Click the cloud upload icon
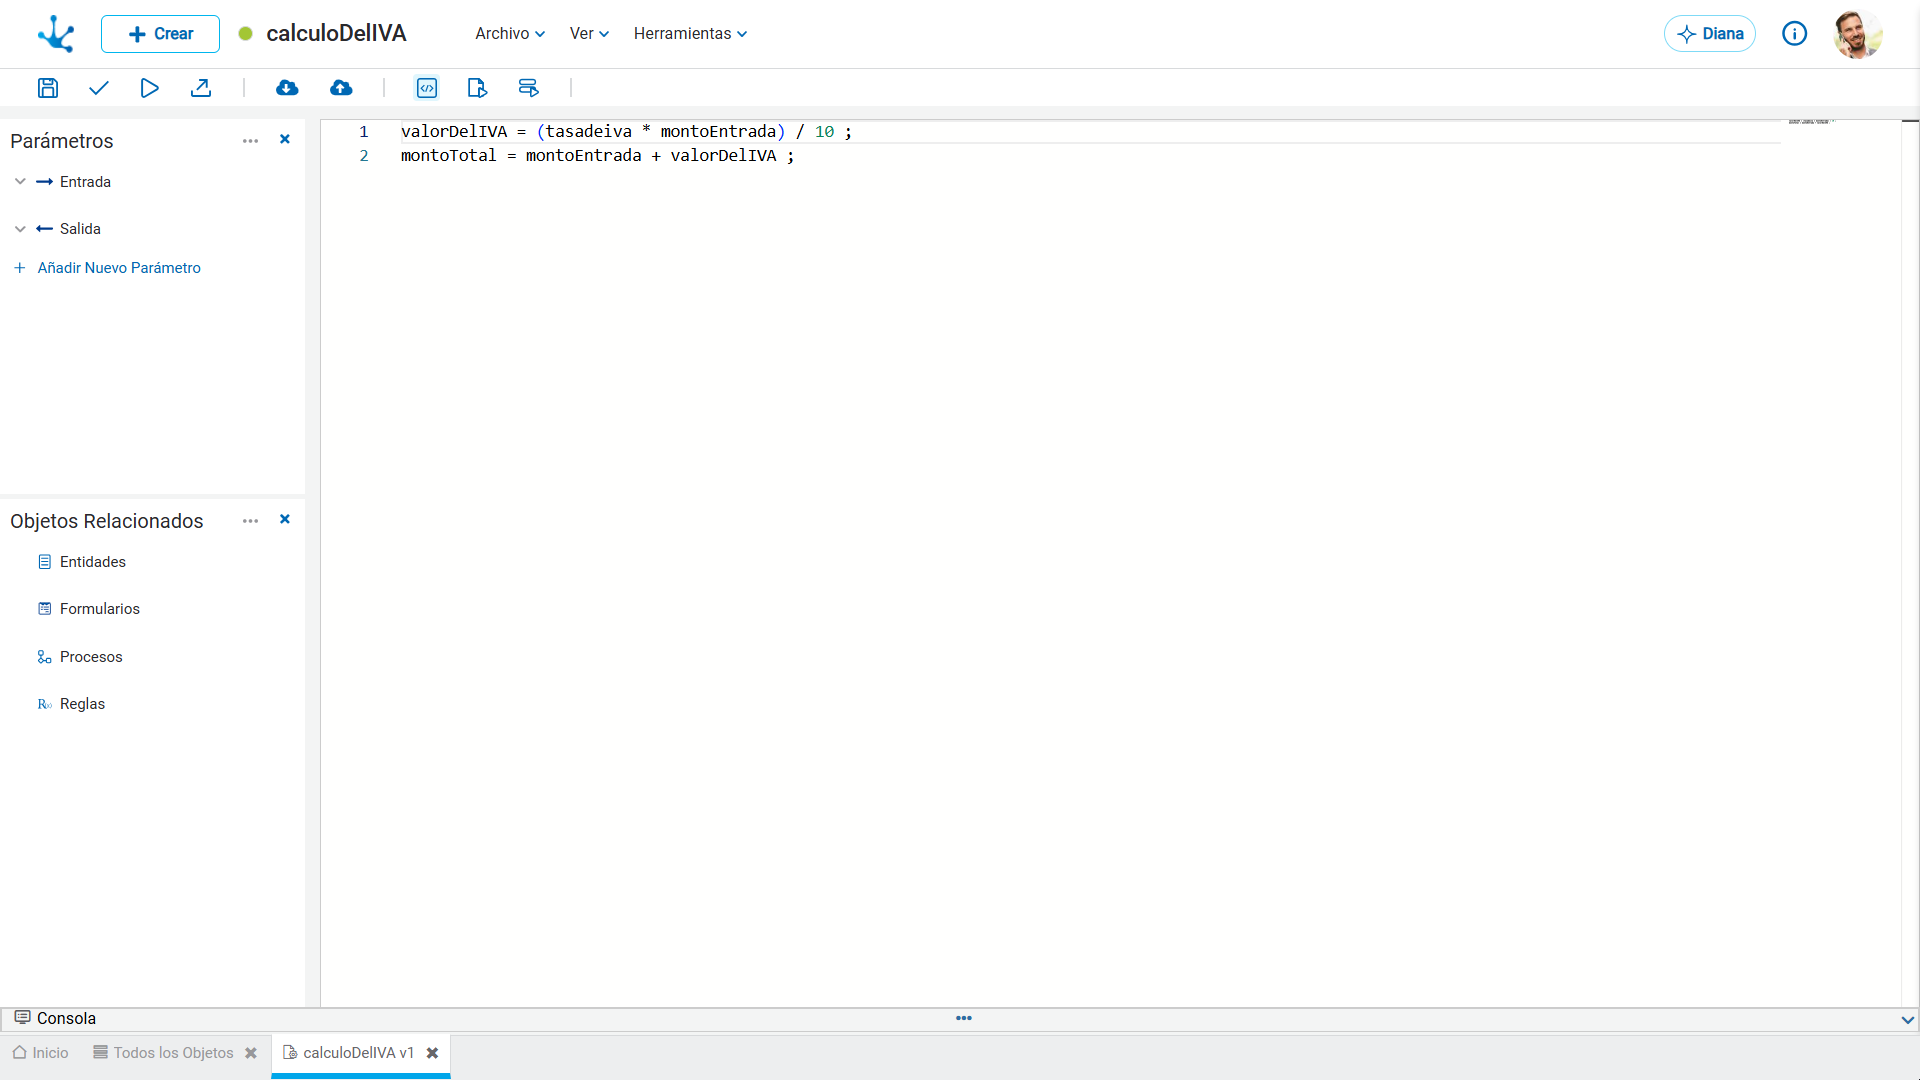This screenshot has width=1920, height=1080. 341,88
